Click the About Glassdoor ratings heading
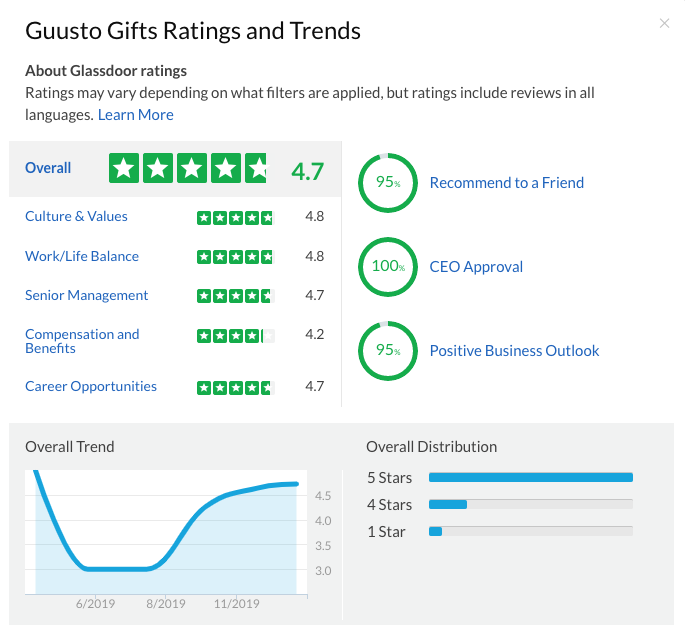 [106, 71]
